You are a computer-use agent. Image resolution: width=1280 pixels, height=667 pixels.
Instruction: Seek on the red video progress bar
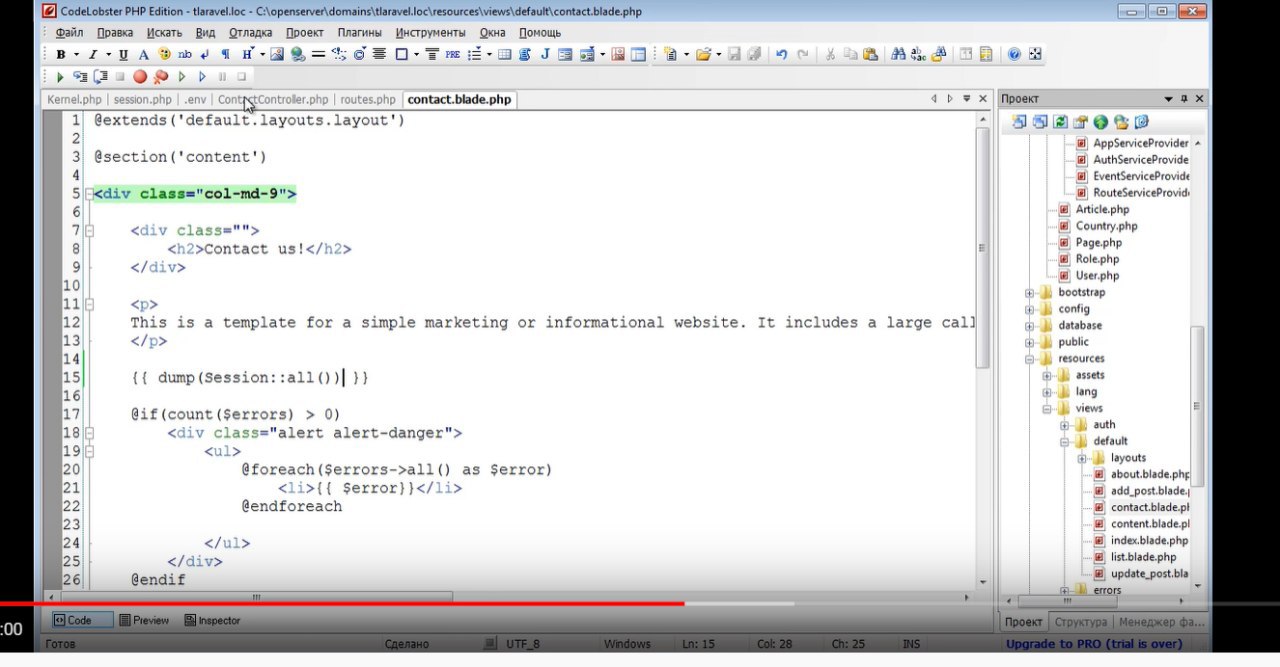coord(342,604)
